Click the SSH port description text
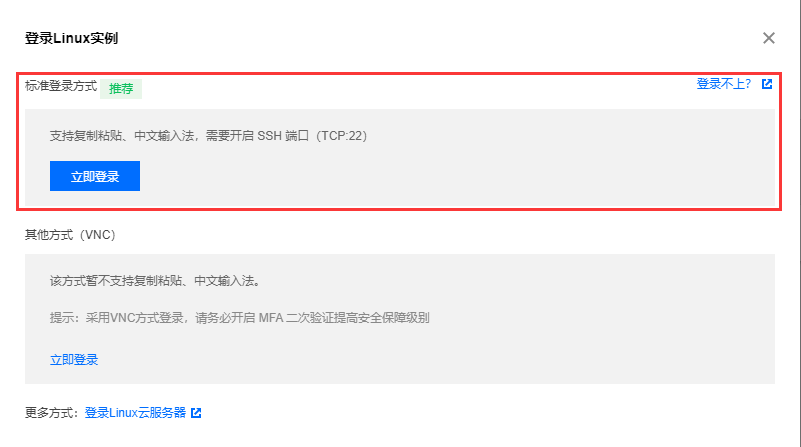This screenshot has height=447, width=801. point(208,136)
